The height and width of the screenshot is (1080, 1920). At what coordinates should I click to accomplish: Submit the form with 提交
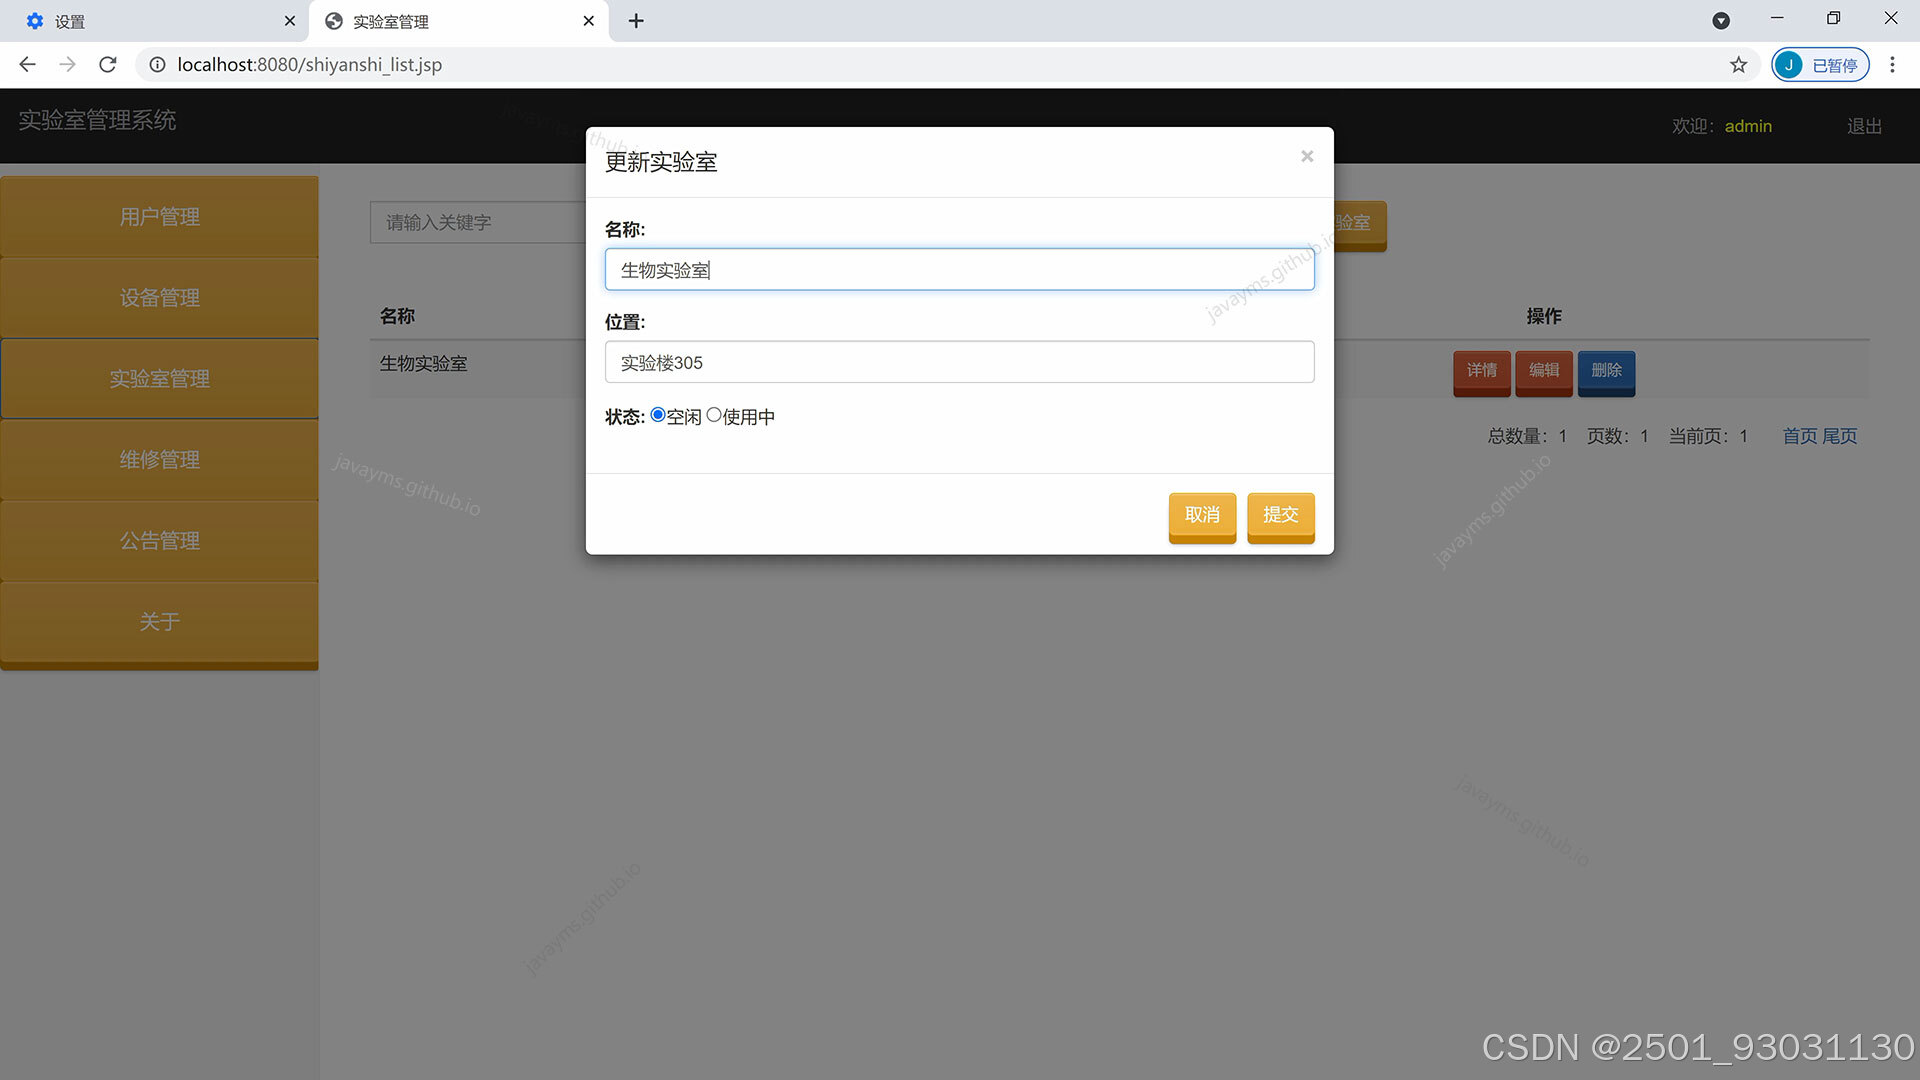[x=1280, y=516]
